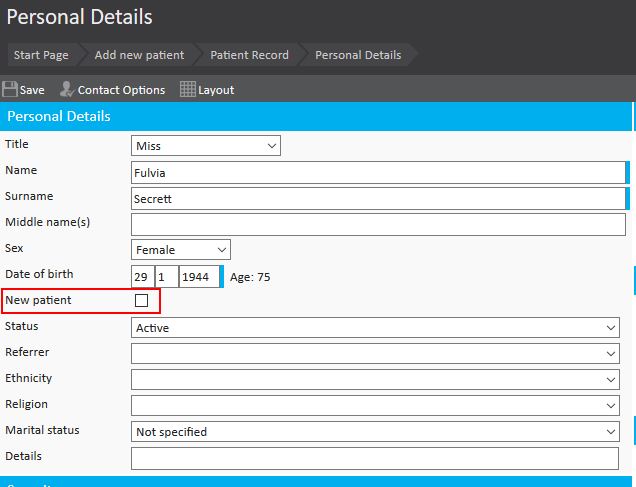Tick the New patient checkbox
The height and width of the screenshot is (487, 636).
(x=141, y=300)
